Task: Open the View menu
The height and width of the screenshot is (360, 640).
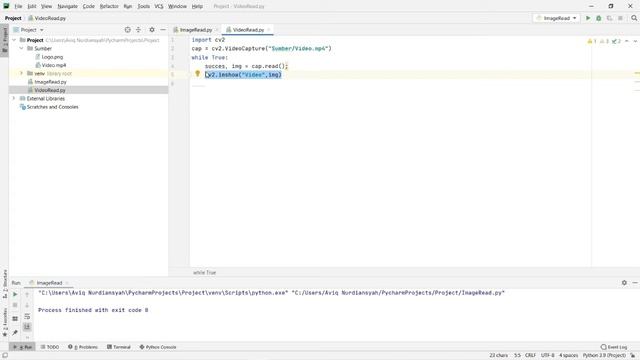Action: click(x=47, y=6)
